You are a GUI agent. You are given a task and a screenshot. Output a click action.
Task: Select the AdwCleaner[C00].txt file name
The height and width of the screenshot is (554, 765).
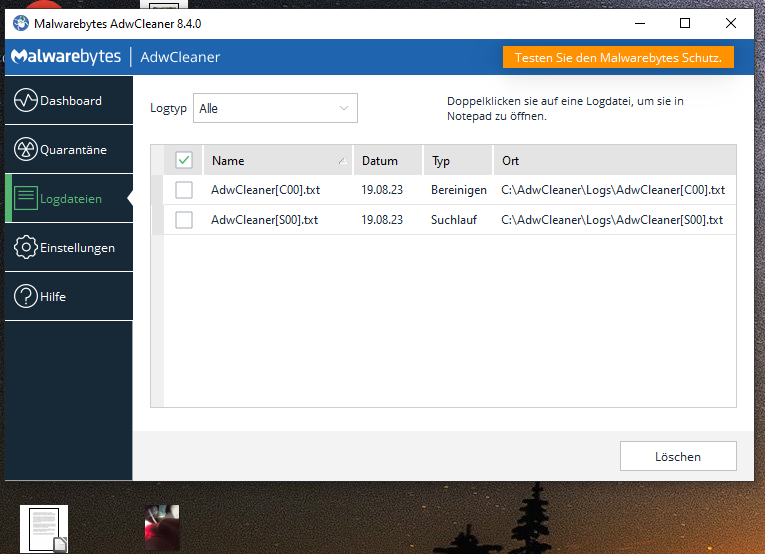[265, 190]
